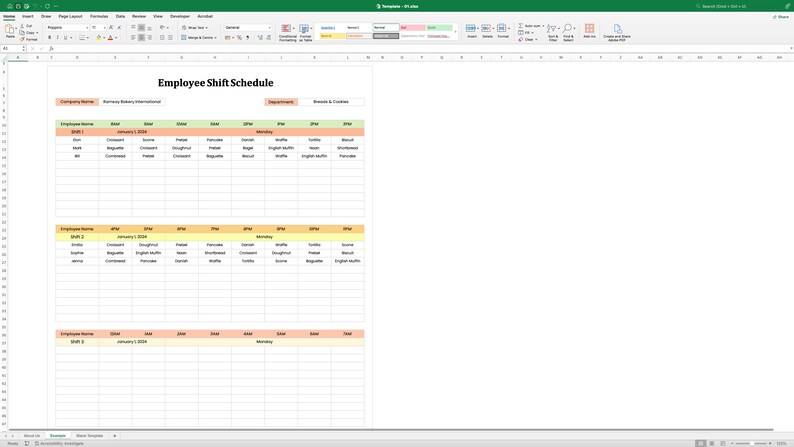
Task: Expand the Clear dropdown arrow
Action: 536,39
